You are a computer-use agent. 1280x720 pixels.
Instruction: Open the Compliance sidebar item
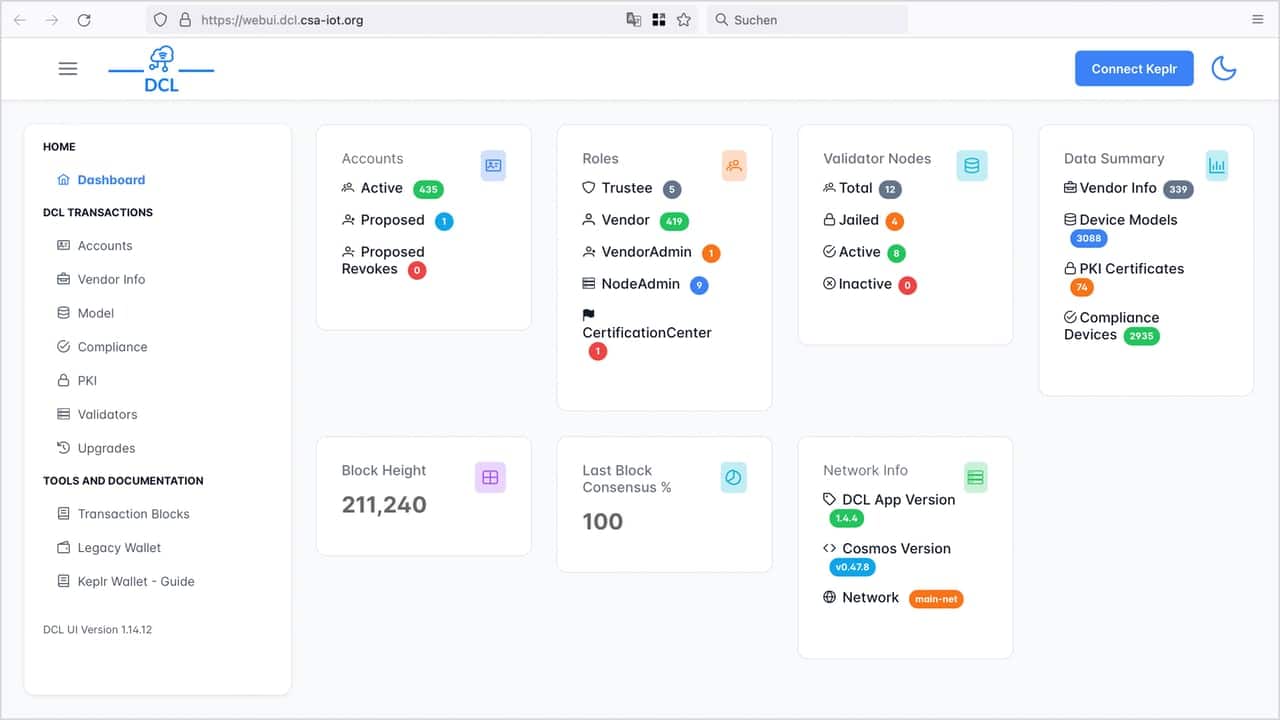pyautogui.click(x=112, y=347)
